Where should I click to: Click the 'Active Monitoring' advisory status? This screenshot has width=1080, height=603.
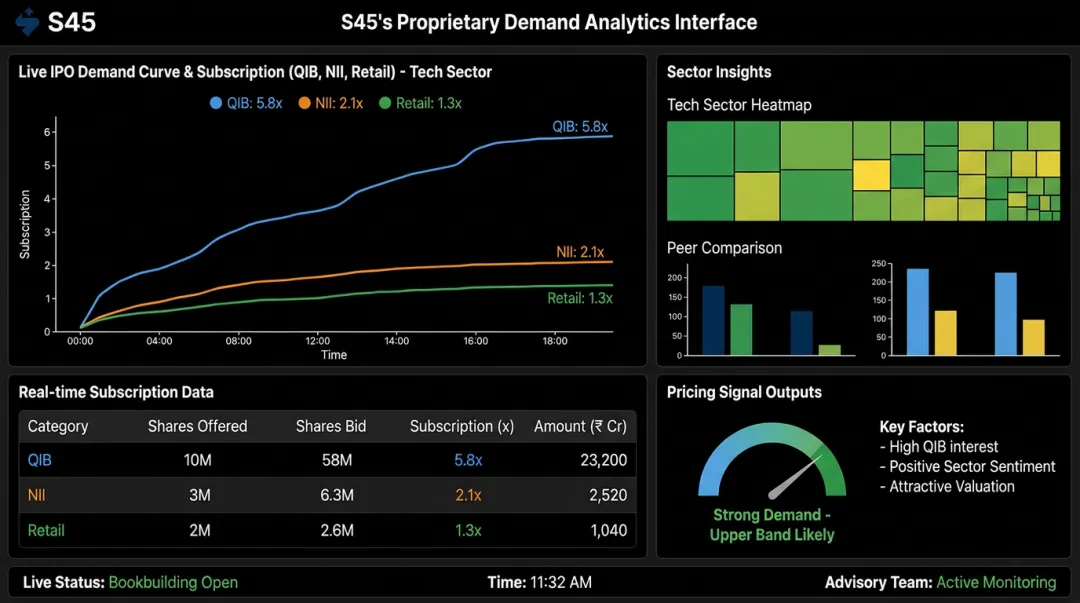click(996, 583)
